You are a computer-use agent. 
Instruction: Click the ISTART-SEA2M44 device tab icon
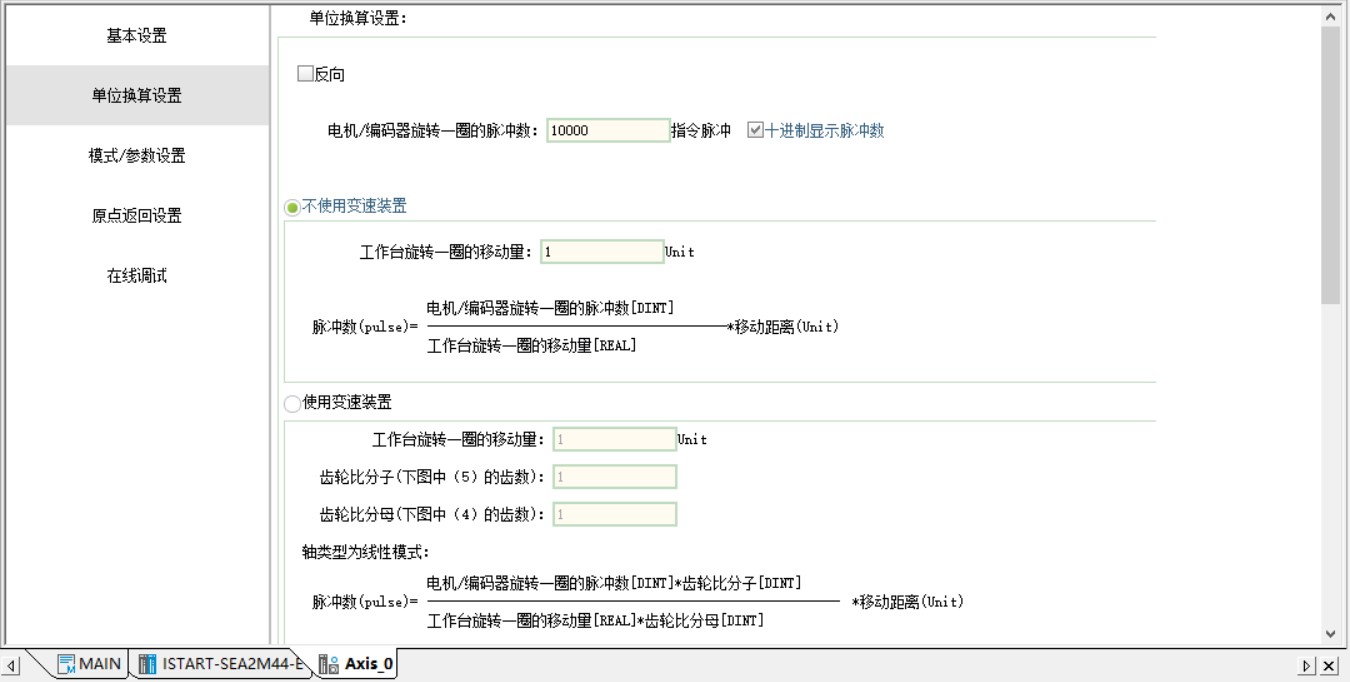click(x=148, y=664)
